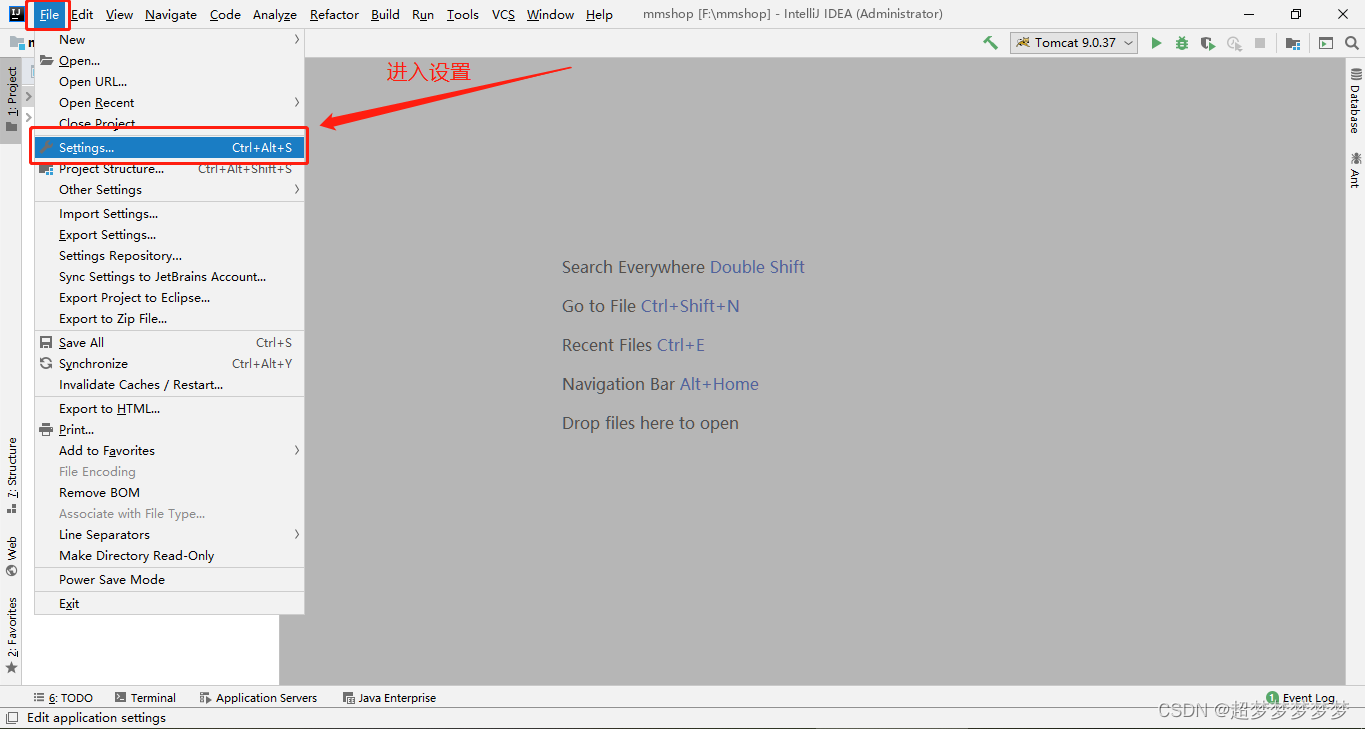Choose Exit in the File menu
Screen dimensions: 1365x729
point(169,604)
